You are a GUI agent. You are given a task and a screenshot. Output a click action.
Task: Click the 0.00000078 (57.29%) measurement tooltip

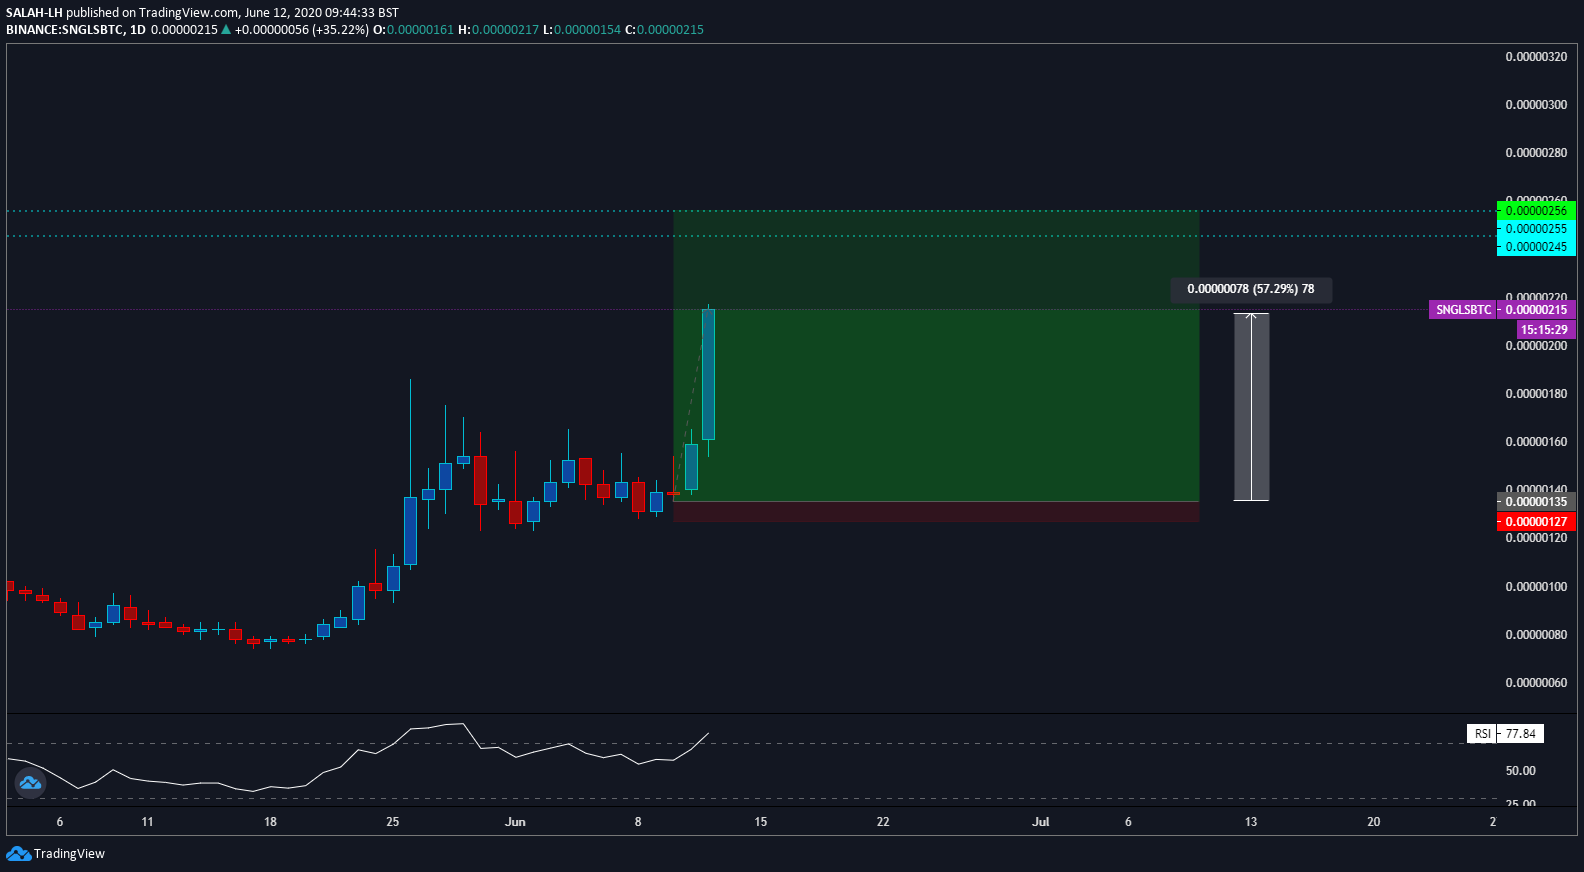point(1251,289)
